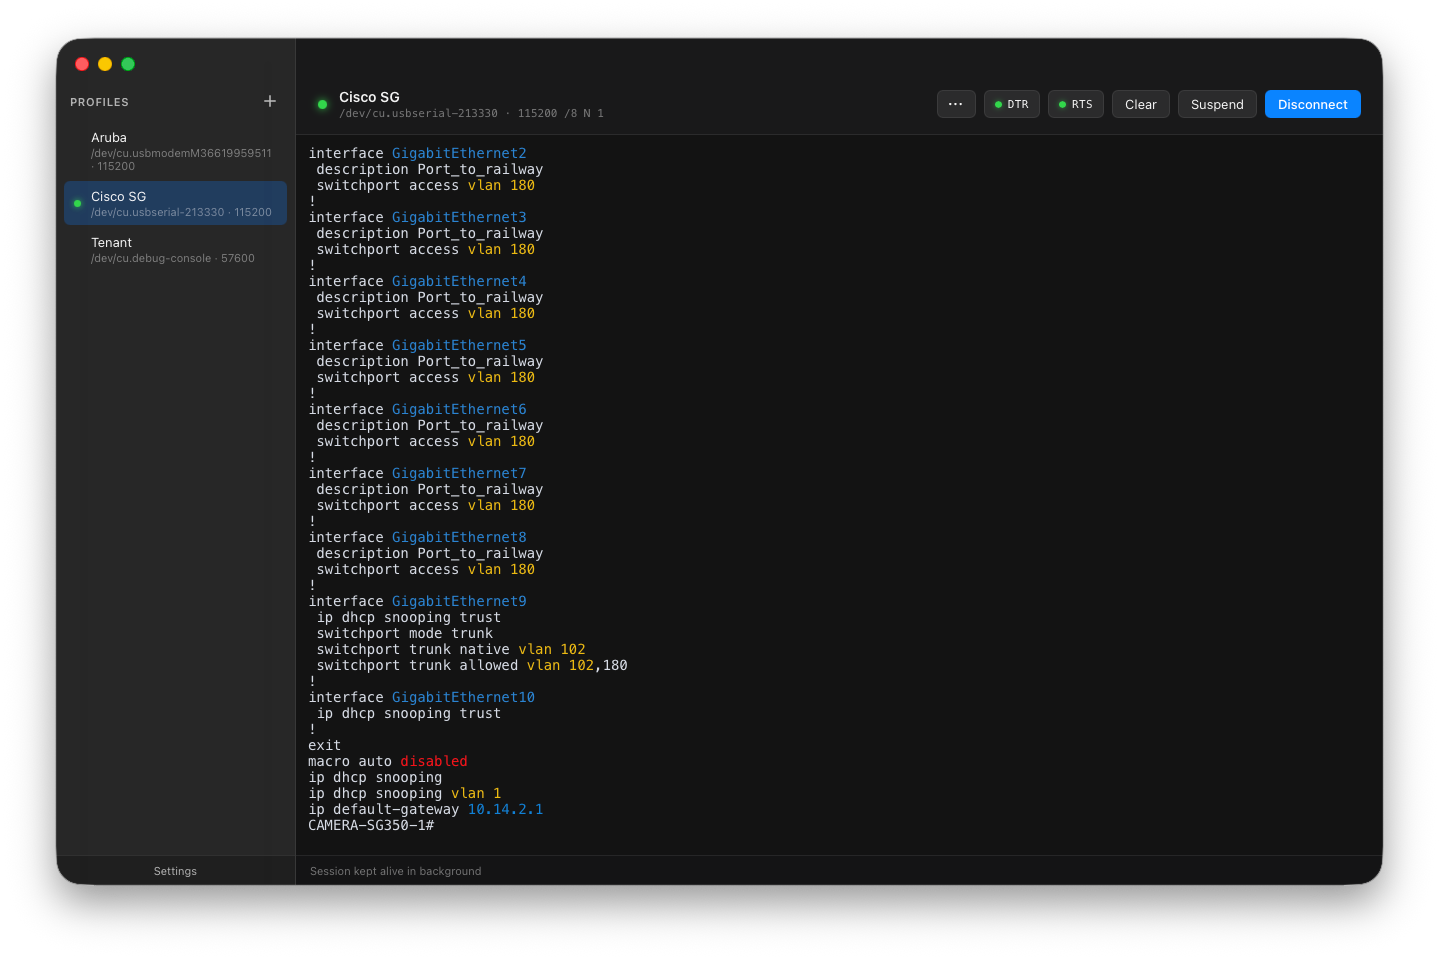Image resolution: width=1439 pixels, height=959 pixels.
Task: Toggle the RTS signal line
Action: tap(1075, 104)
